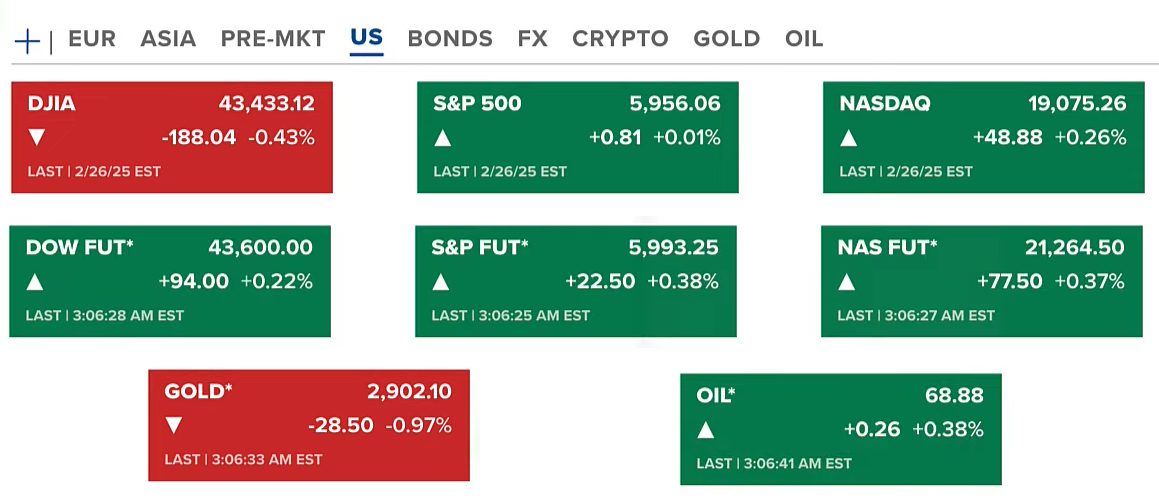Click the OIL up arrow icon
The height and width of the screenshot is (501, 1159).
pyautogui.click(x=706, y=430)
